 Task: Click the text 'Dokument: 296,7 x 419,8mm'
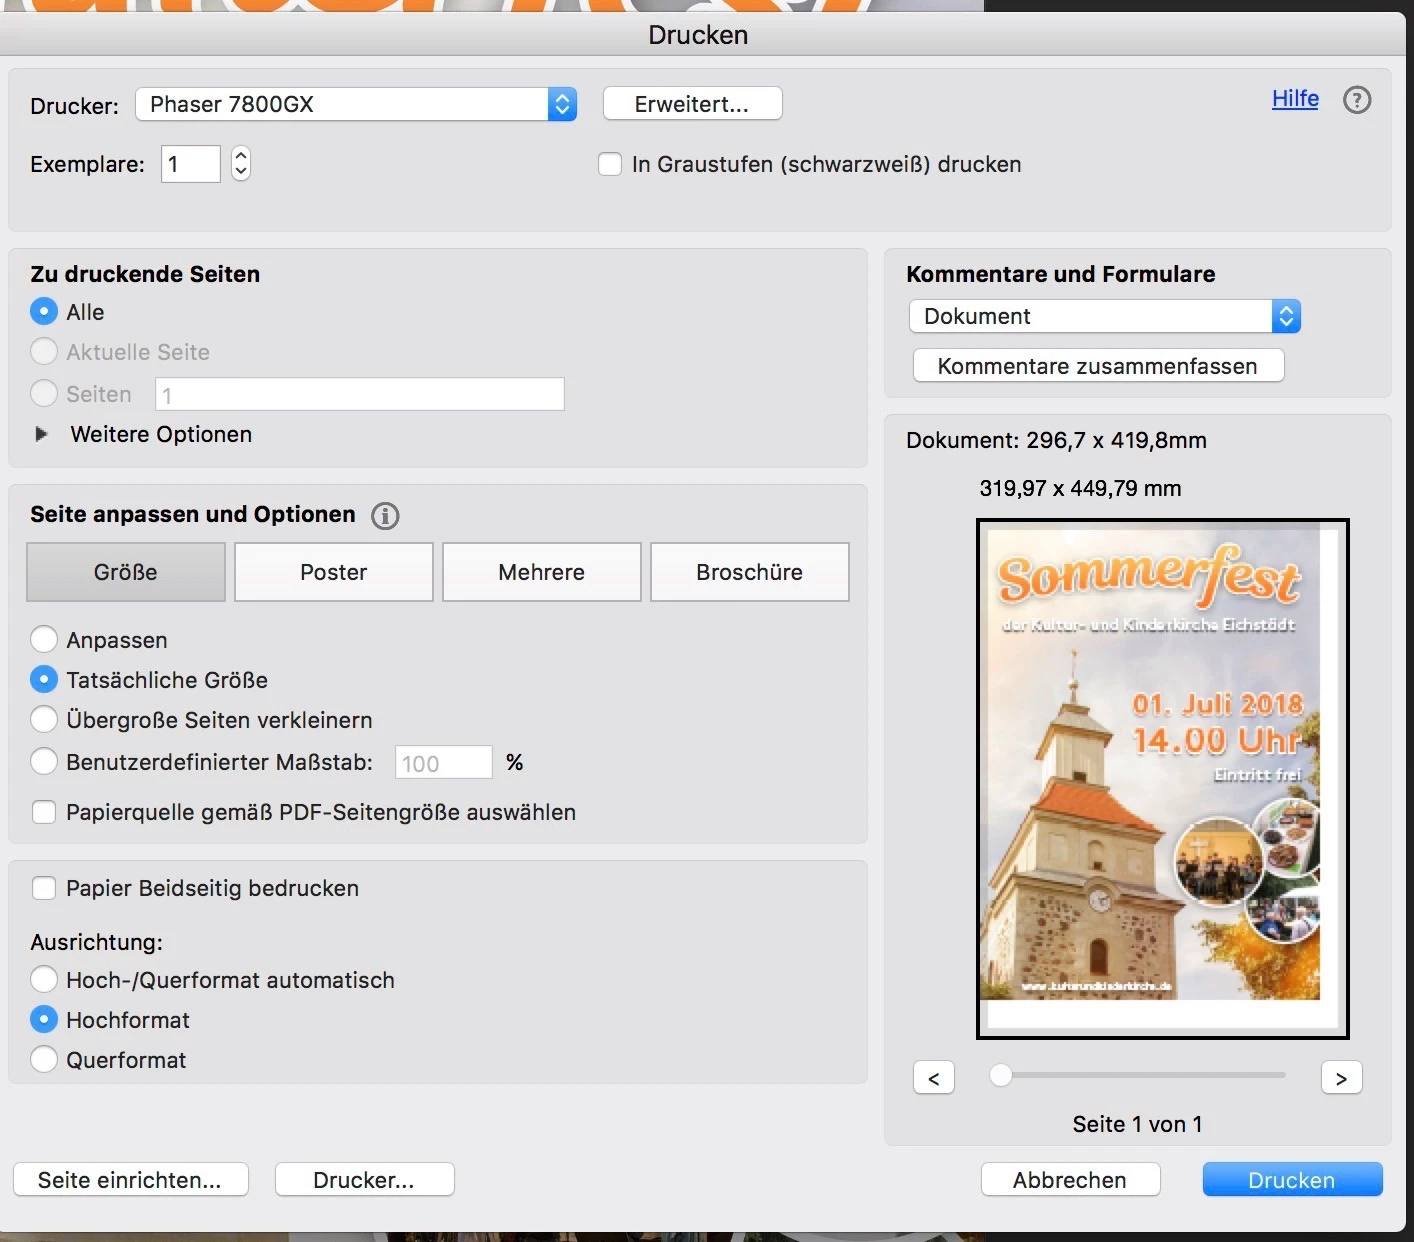pyautogui.click(x=1056, y=440)
